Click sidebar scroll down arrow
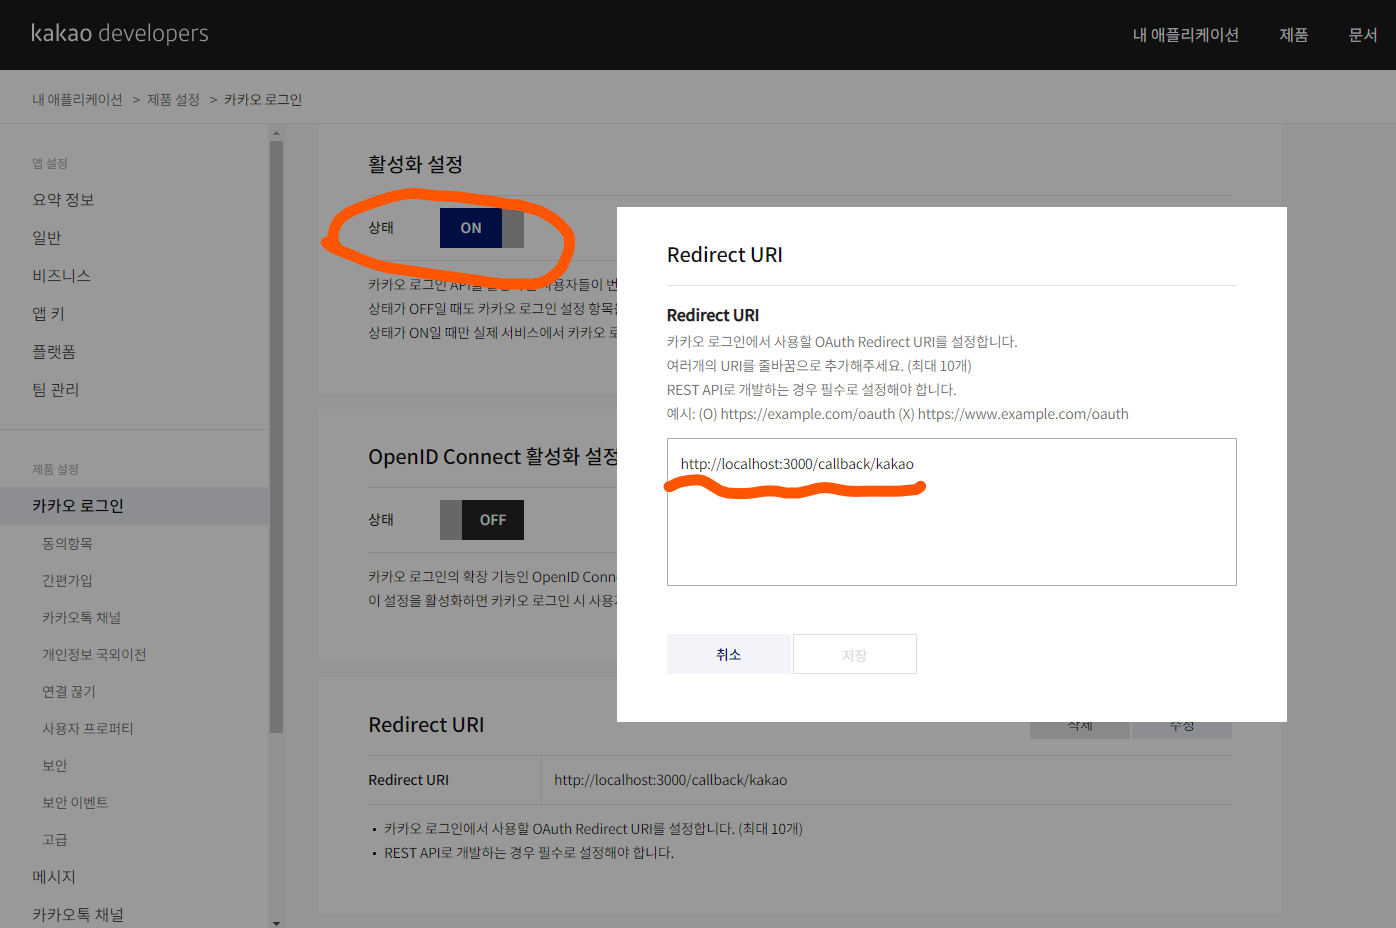1396x928 pixels. [x=277, y=922]
